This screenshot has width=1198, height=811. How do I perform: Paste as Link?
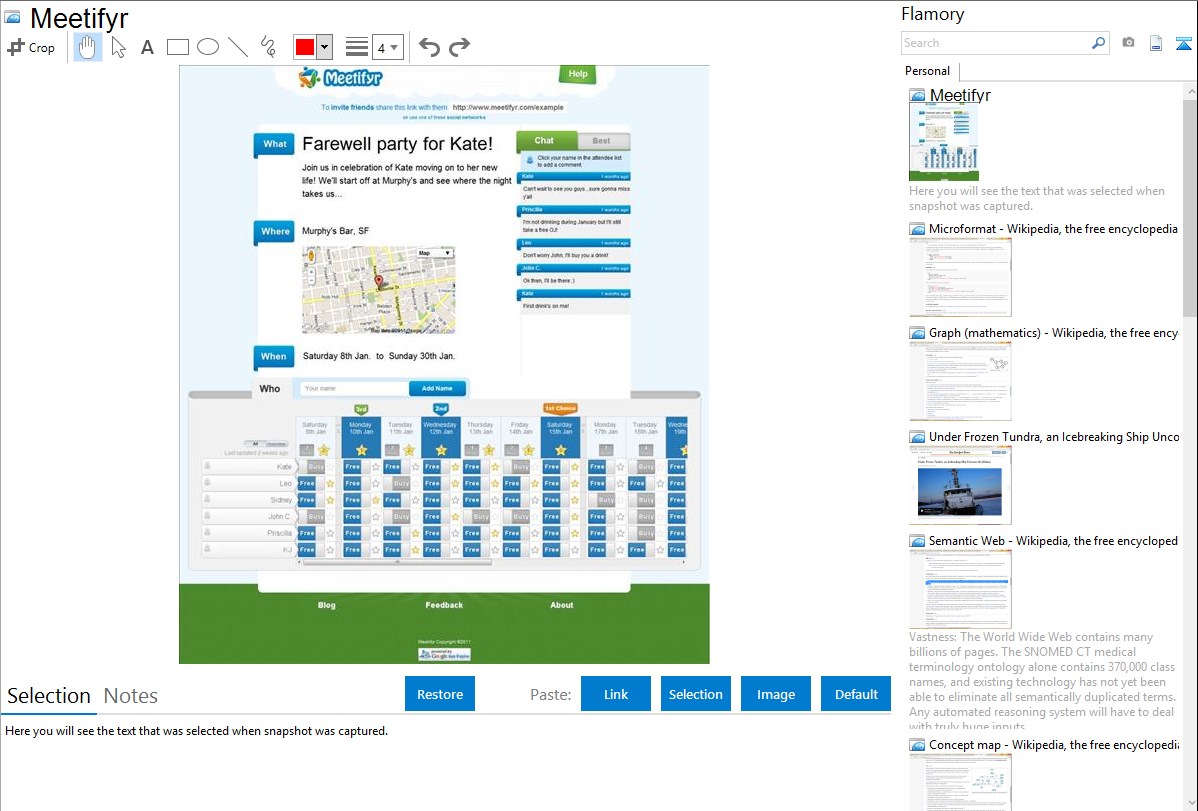pos(616,694)
